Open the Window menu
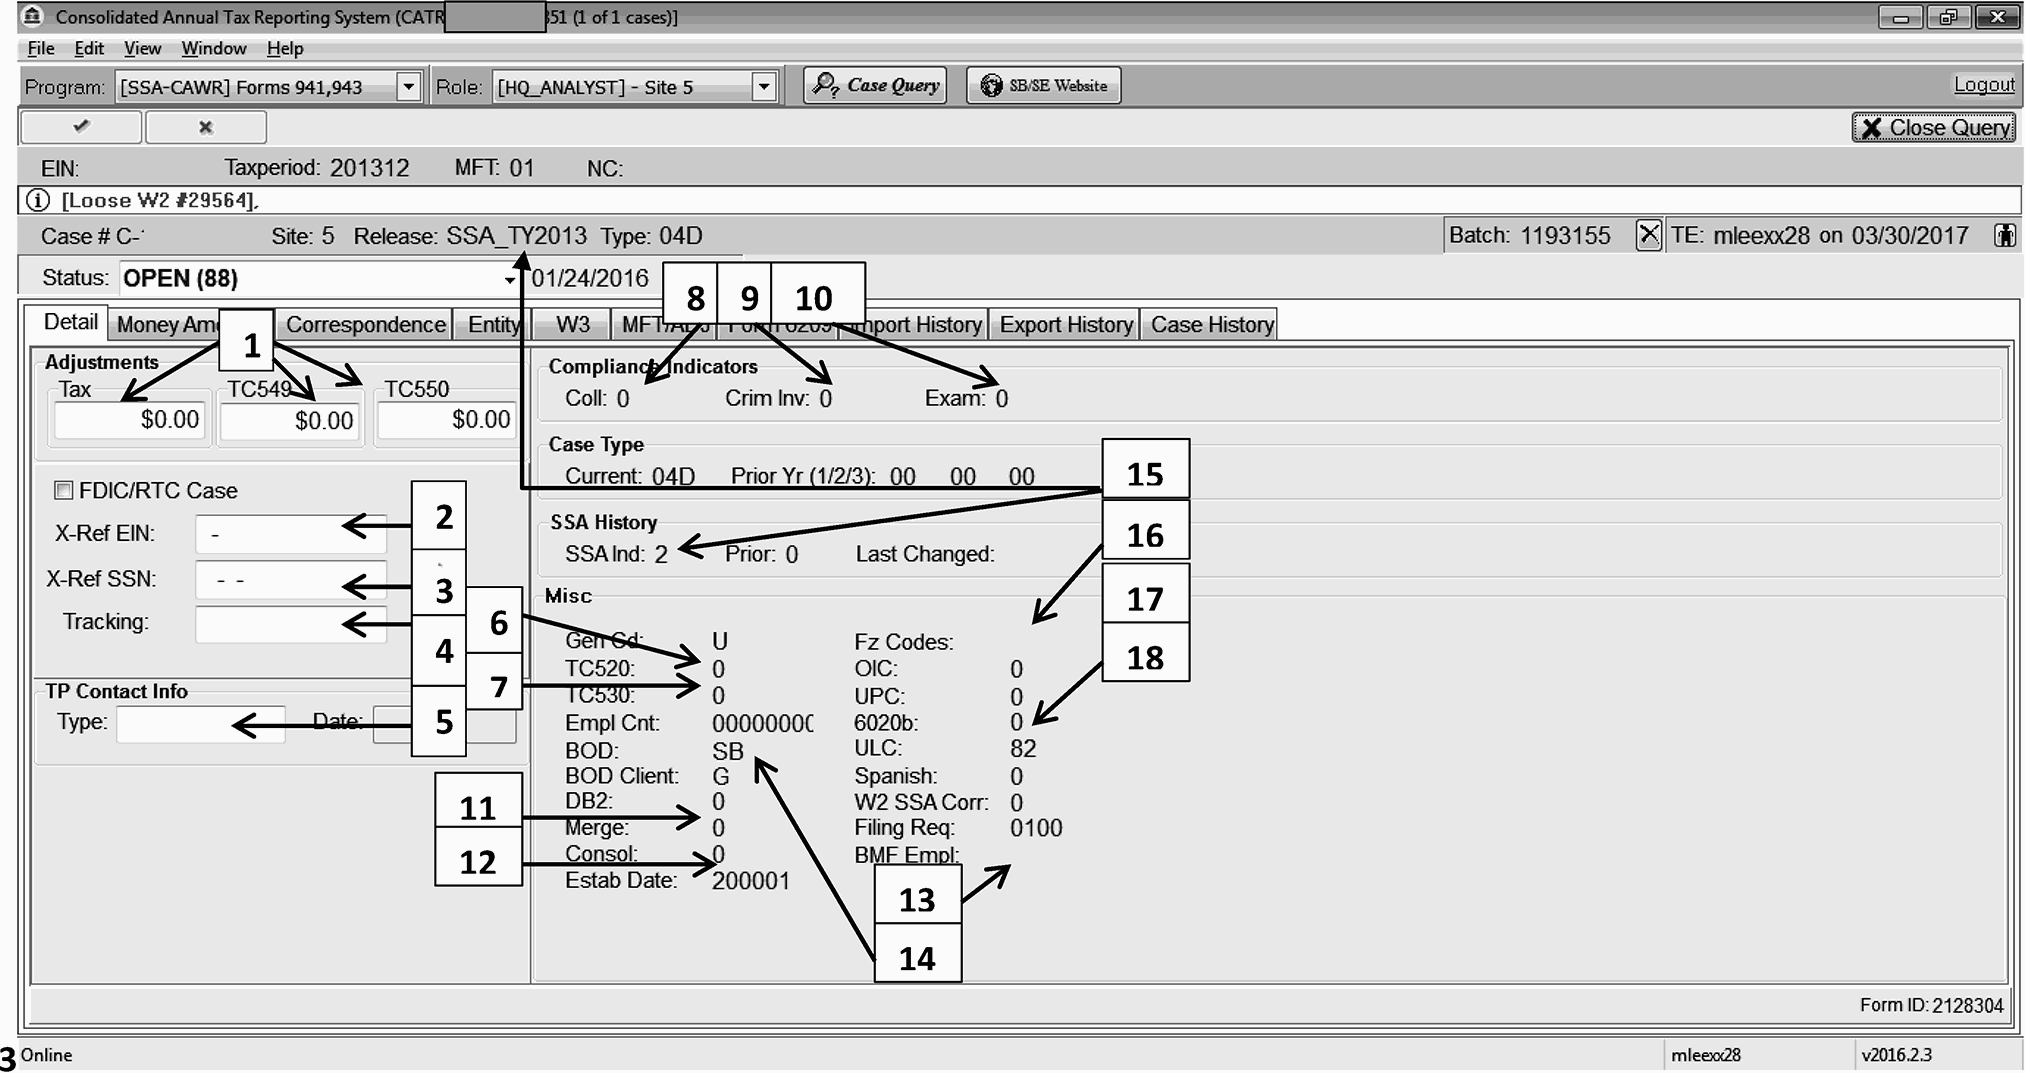2025x1073 pixels. pyautogui.click(x=213, y=48)
